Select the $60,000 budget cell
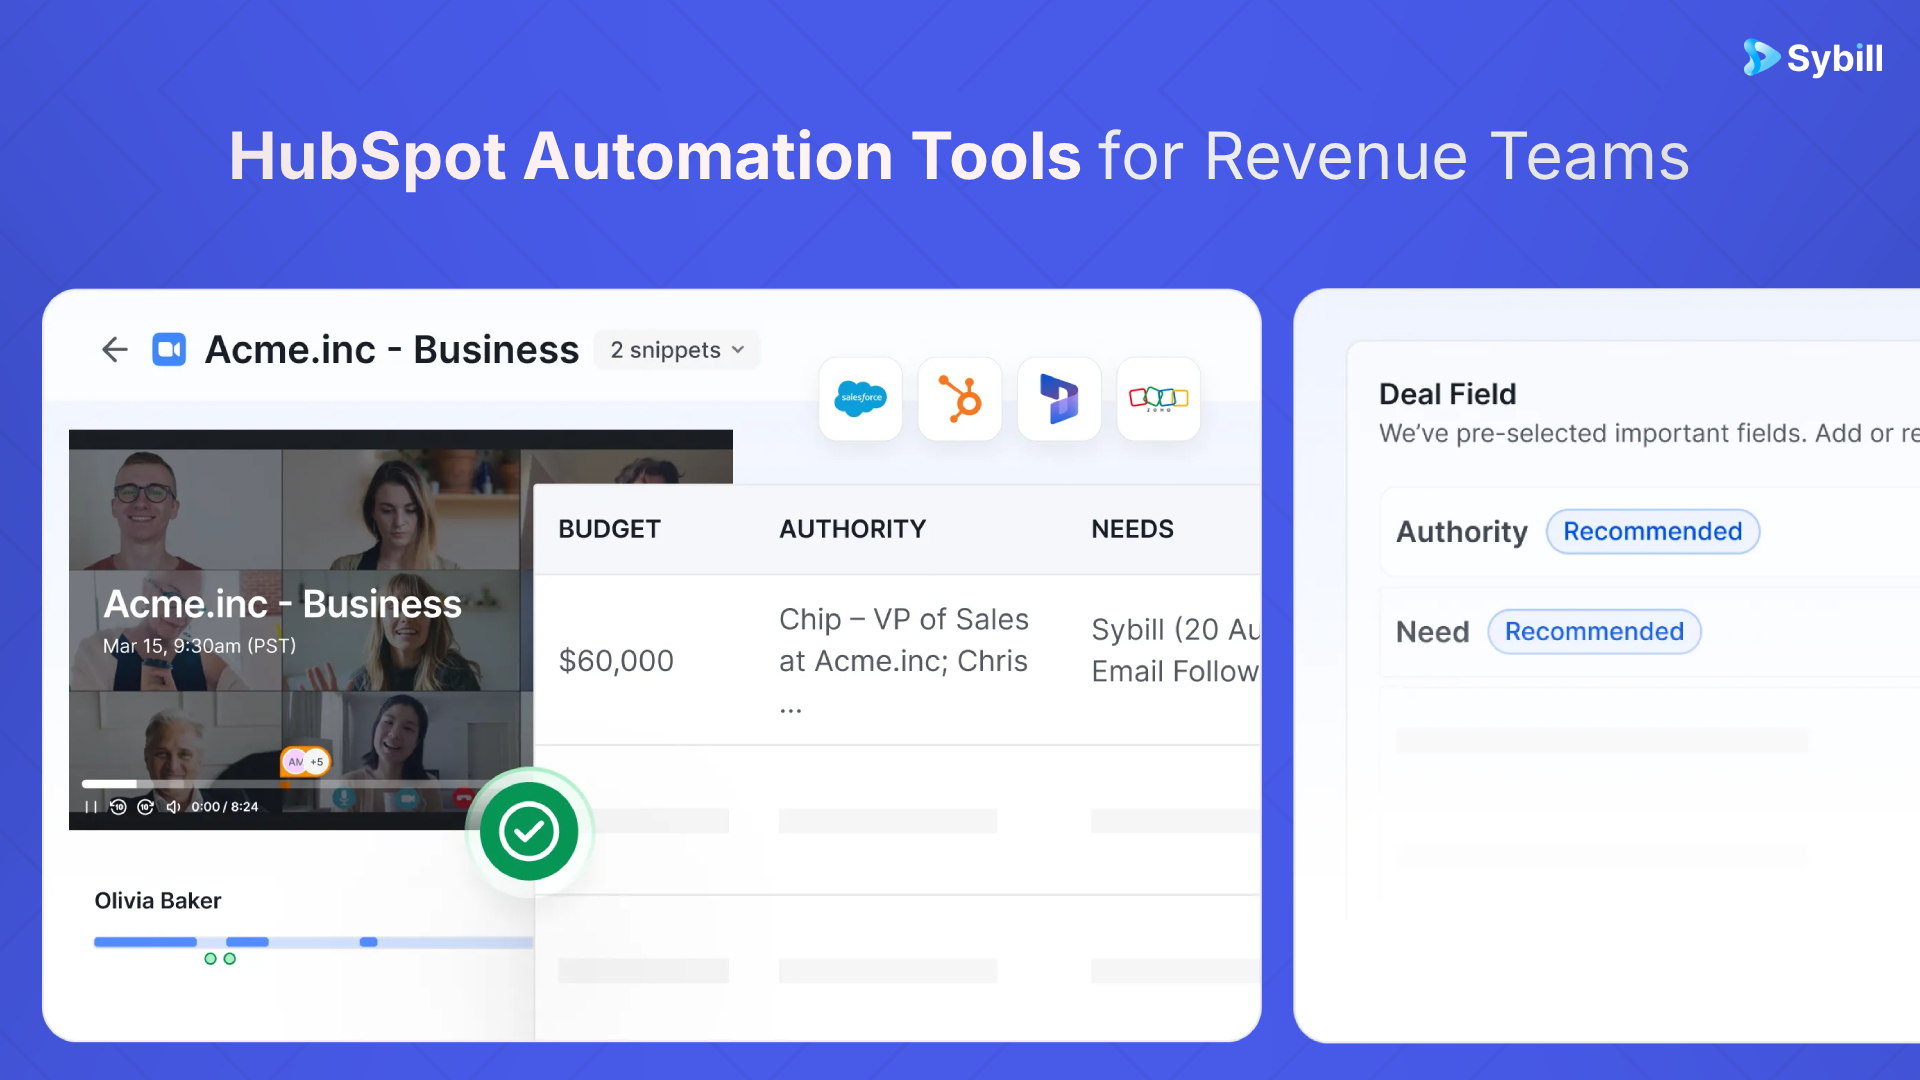The height and width of the screenshot is (1080, 1920). (x=616, y=661)
